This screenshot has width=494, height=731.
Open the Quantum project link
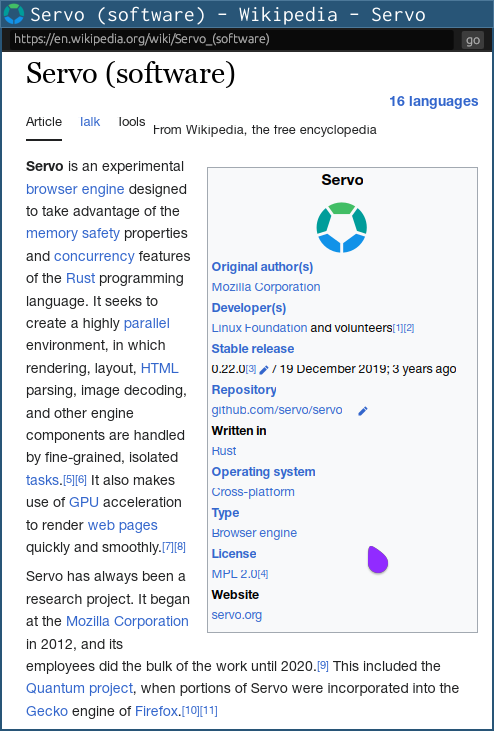[x=79, y=688]
